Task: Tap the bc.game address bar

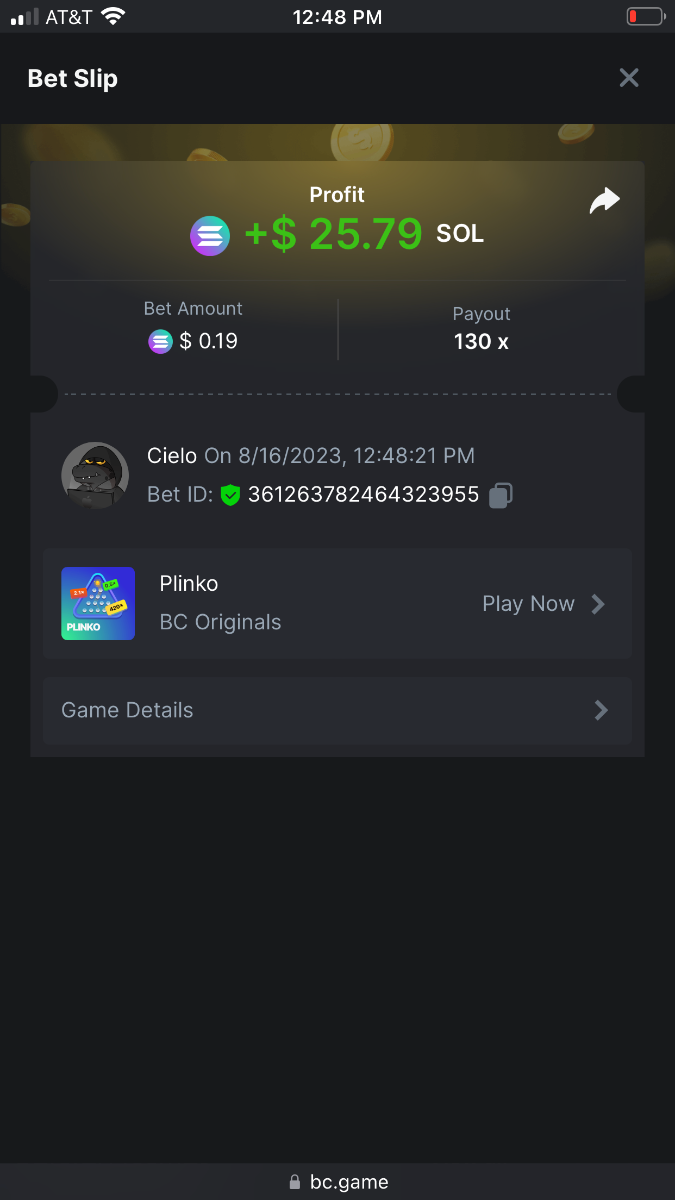Action: pyautogui.click(x=337, y=1181)
